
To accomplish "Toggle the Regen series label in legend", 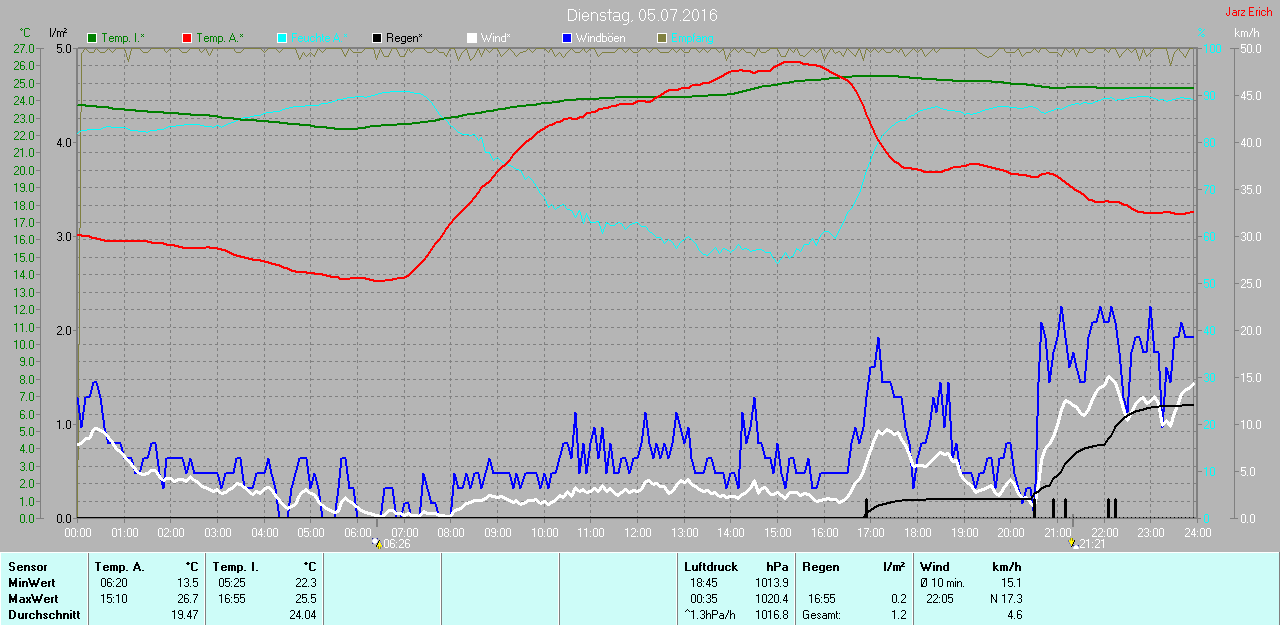I will pyautogui.click(x=404, y=38).
